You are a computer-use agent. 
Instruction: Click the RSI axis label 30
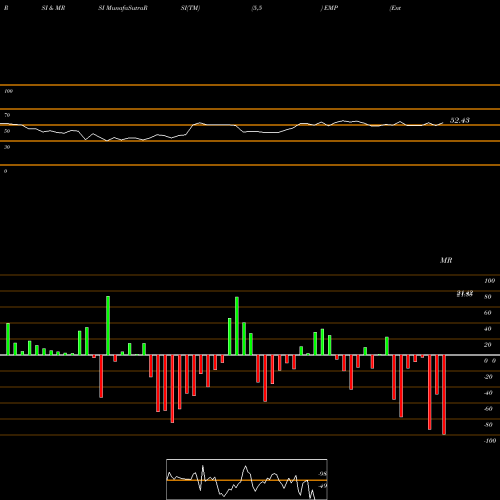coord(7,147)
